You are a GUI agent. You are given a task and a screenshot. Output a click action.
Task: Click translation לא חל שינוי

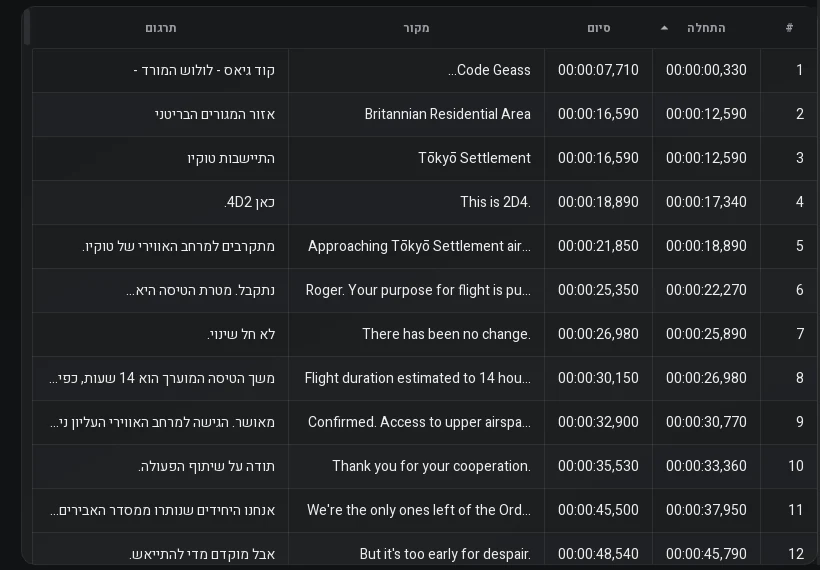tap(161, 334)
